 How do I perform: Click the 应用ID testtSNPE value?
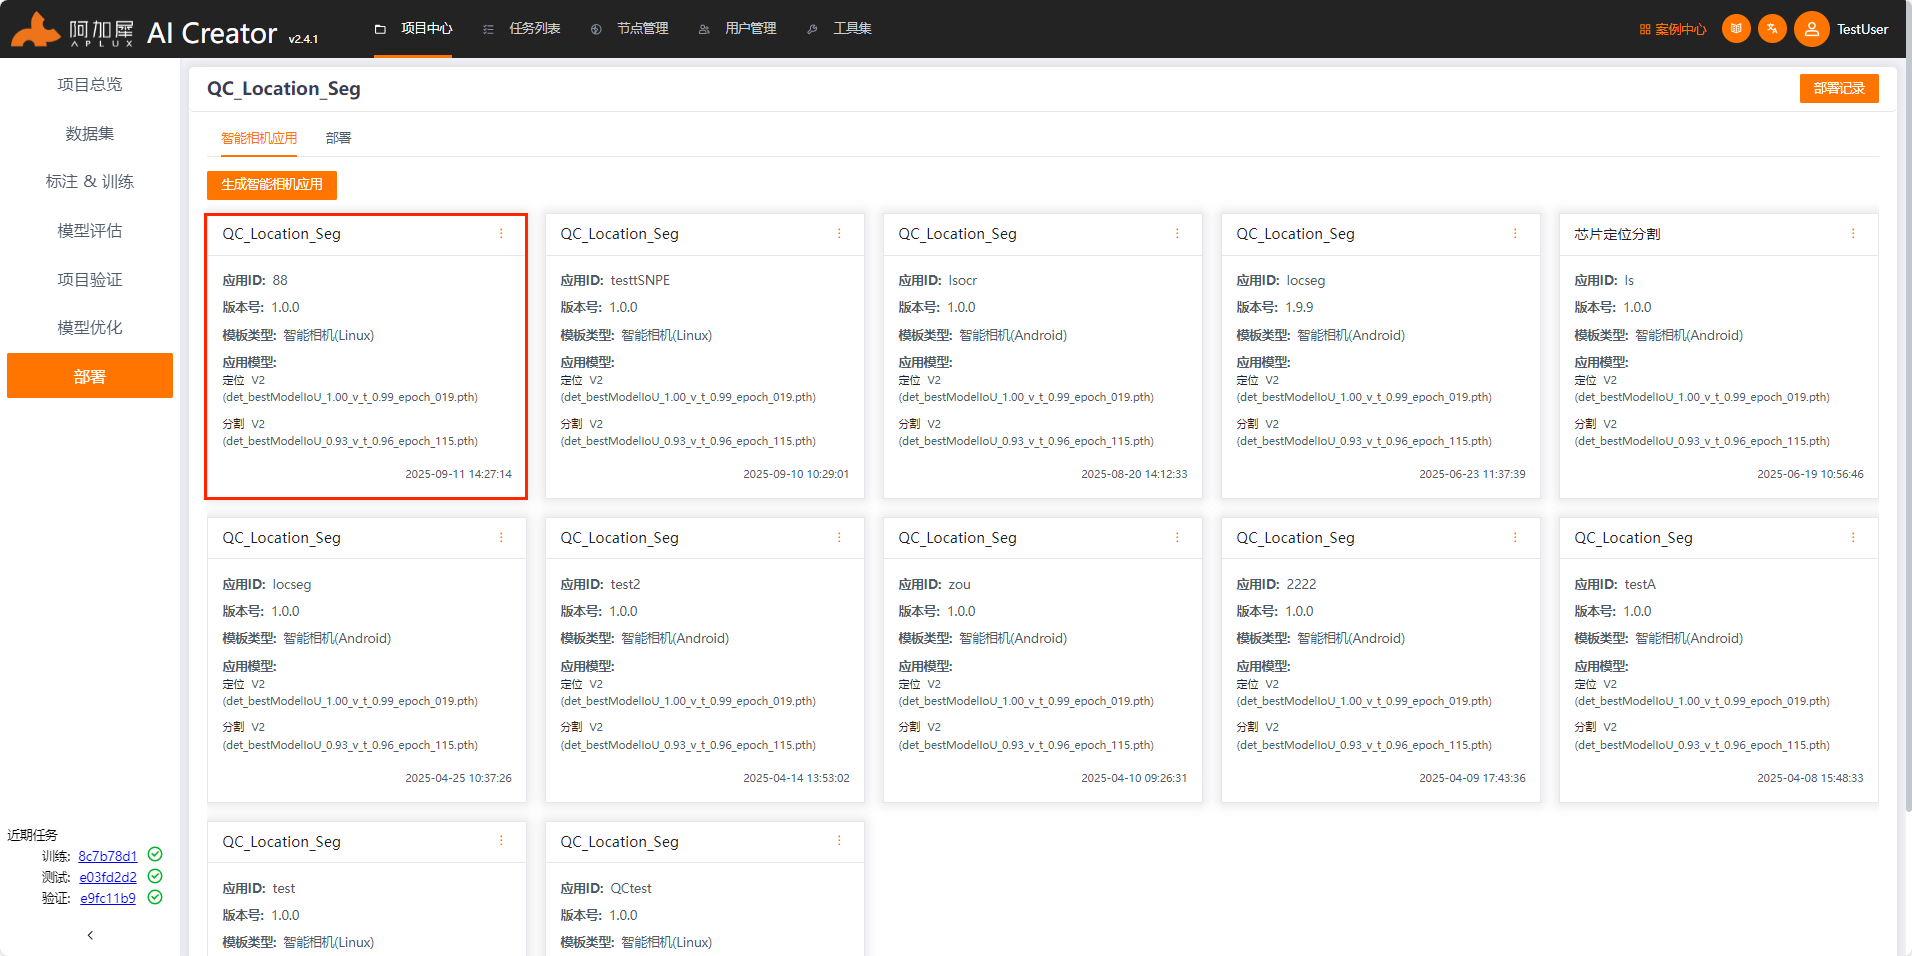coord(640,281)
